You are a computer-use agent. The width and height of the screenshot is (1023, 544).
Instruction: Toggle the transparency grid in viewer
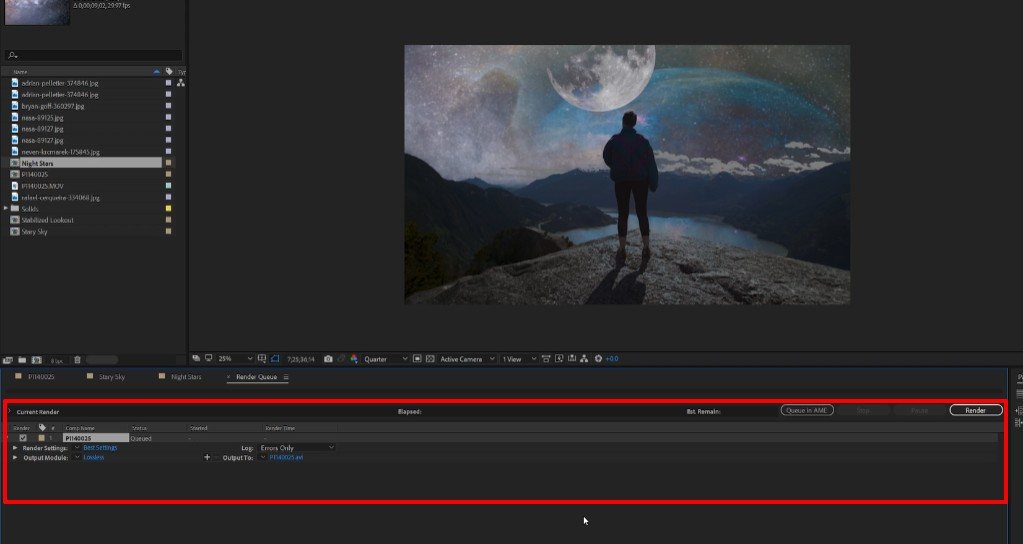coord(430,359)
